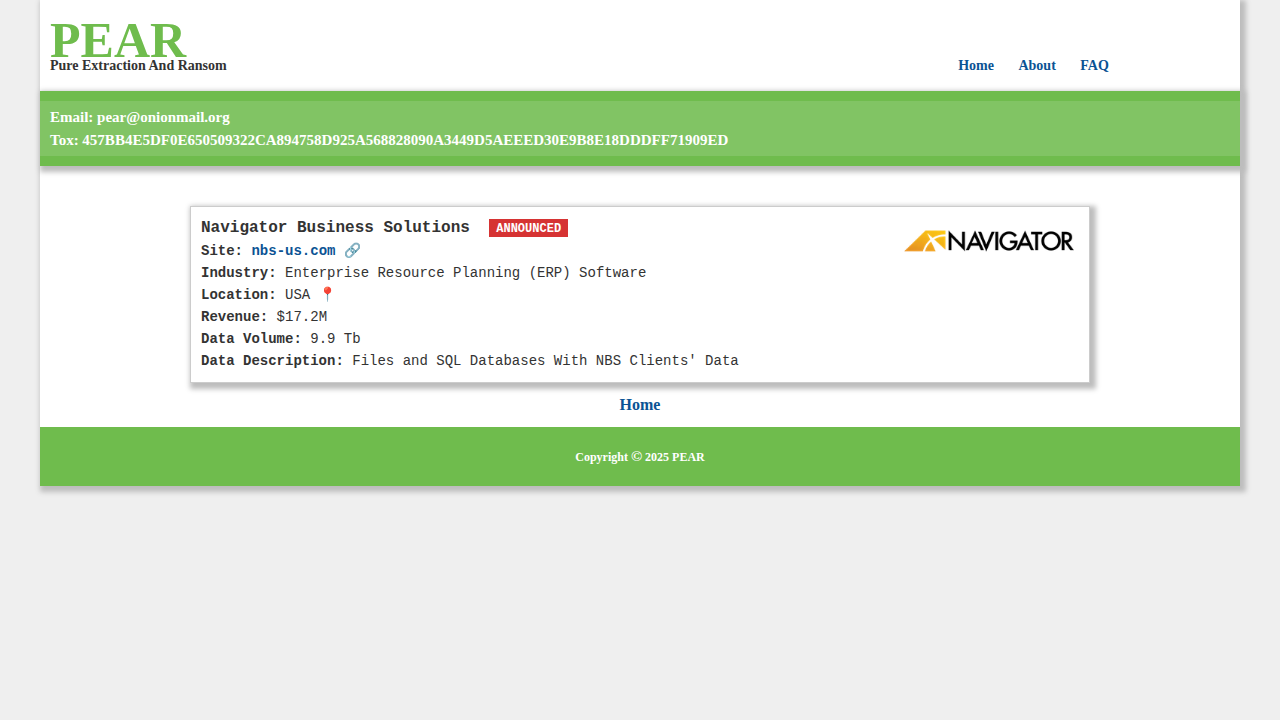Click the Home link below the card

[639, 405]
